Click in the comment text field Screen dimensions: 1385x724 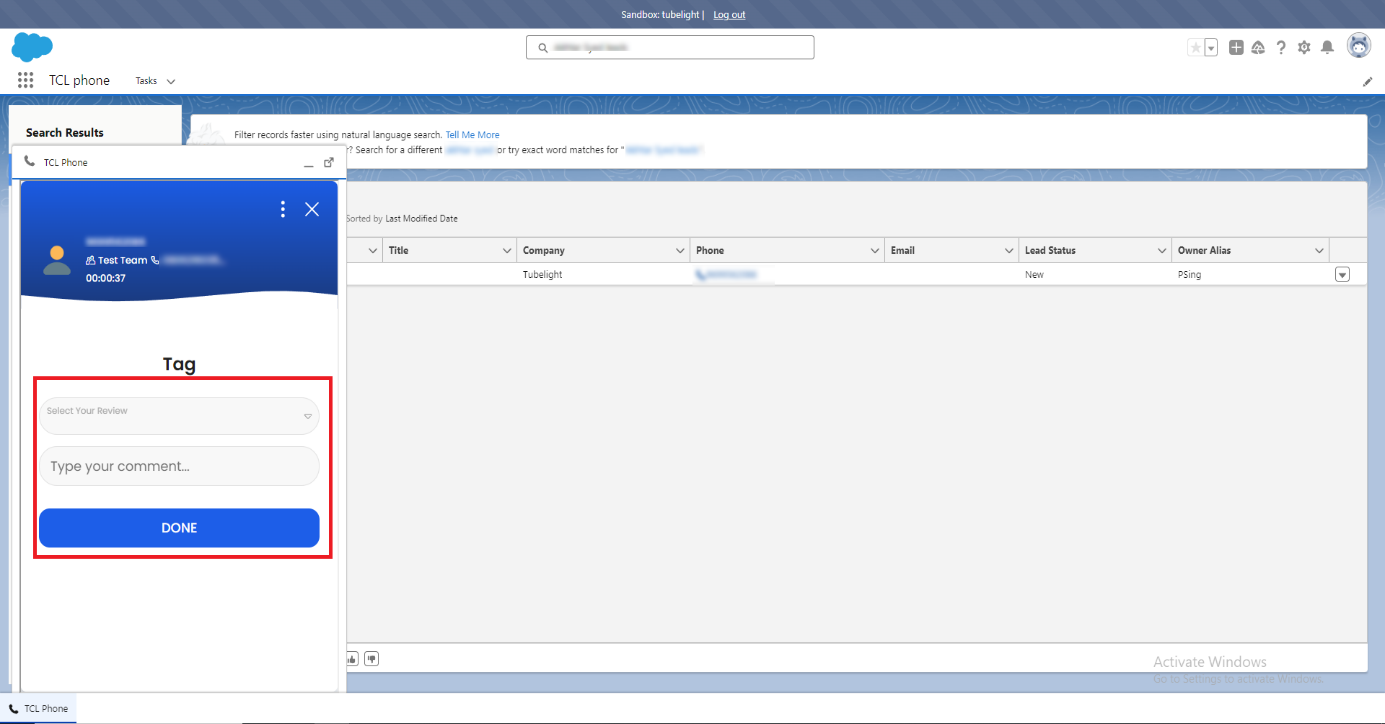click(x=179, y=466)
